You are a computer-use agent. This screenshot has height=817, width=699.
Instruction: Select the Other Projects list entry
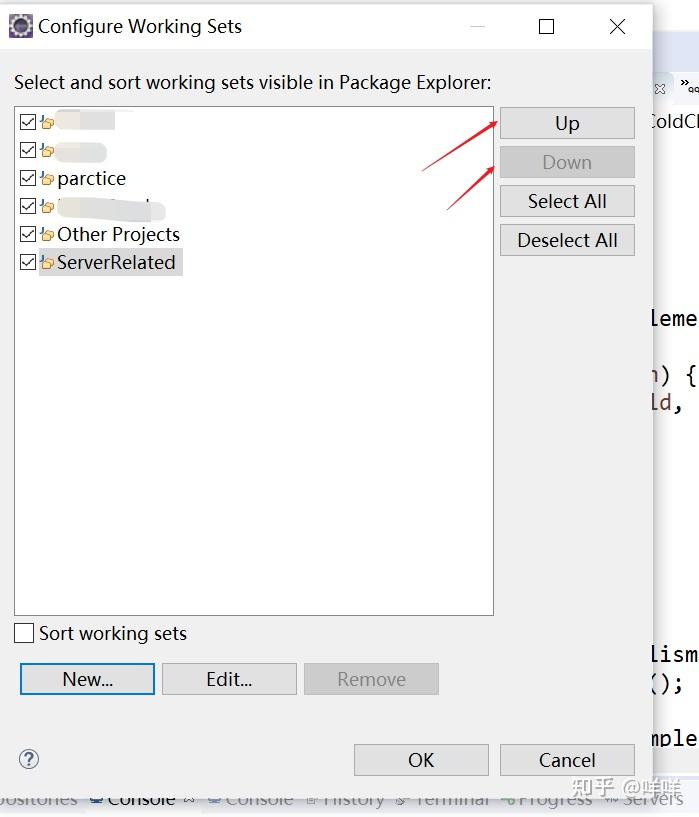pyautogui.click(x=118, y=235)
